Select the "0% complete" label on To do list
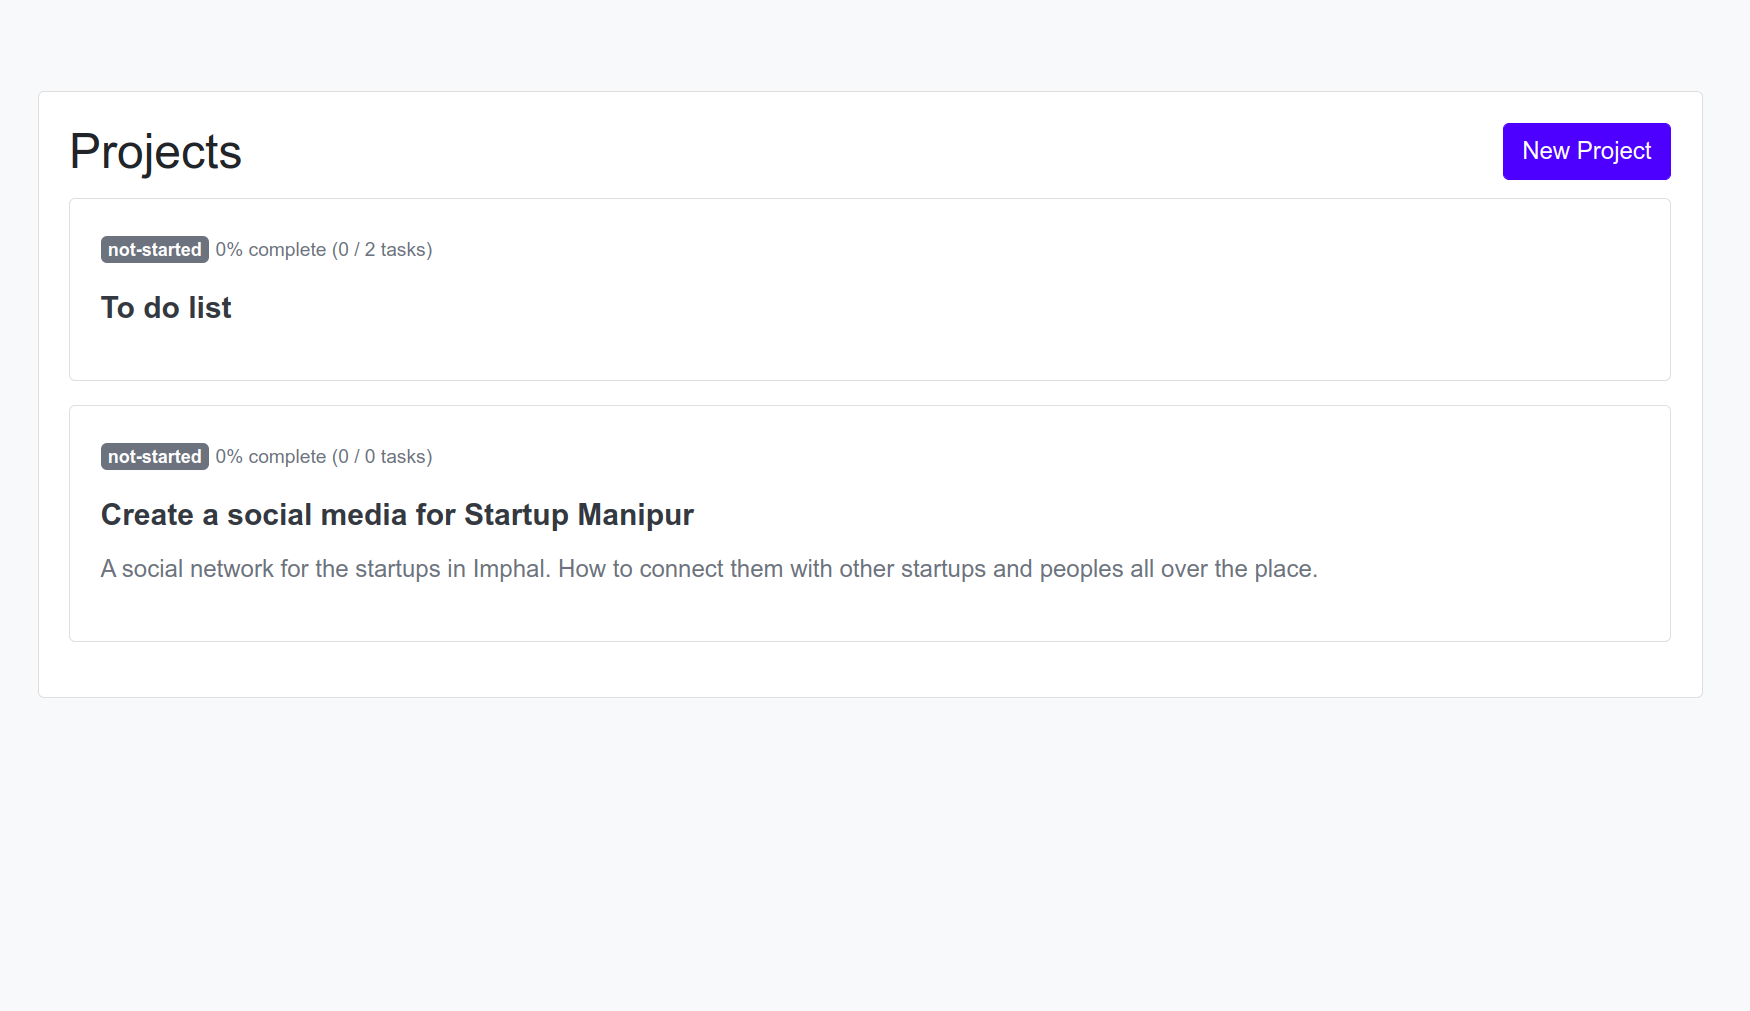This screenshot has width=1750, height=1011. coord(271,250)
